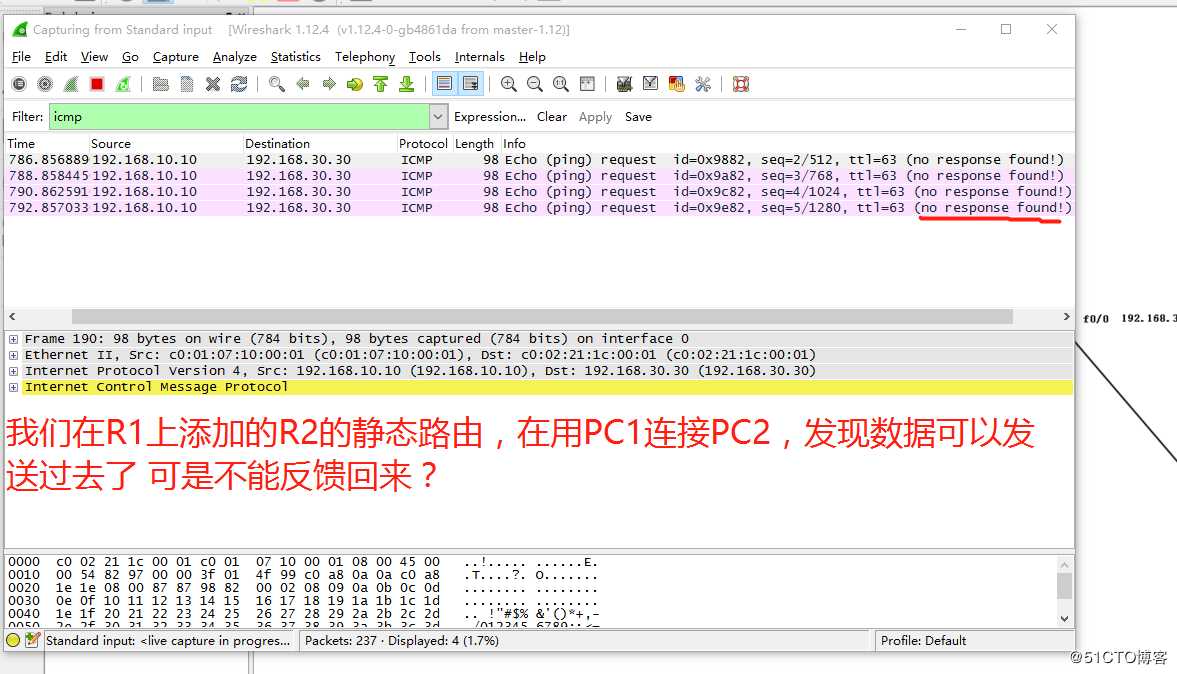Open the Help menu

pyautogui.click(x=531, y=57)
